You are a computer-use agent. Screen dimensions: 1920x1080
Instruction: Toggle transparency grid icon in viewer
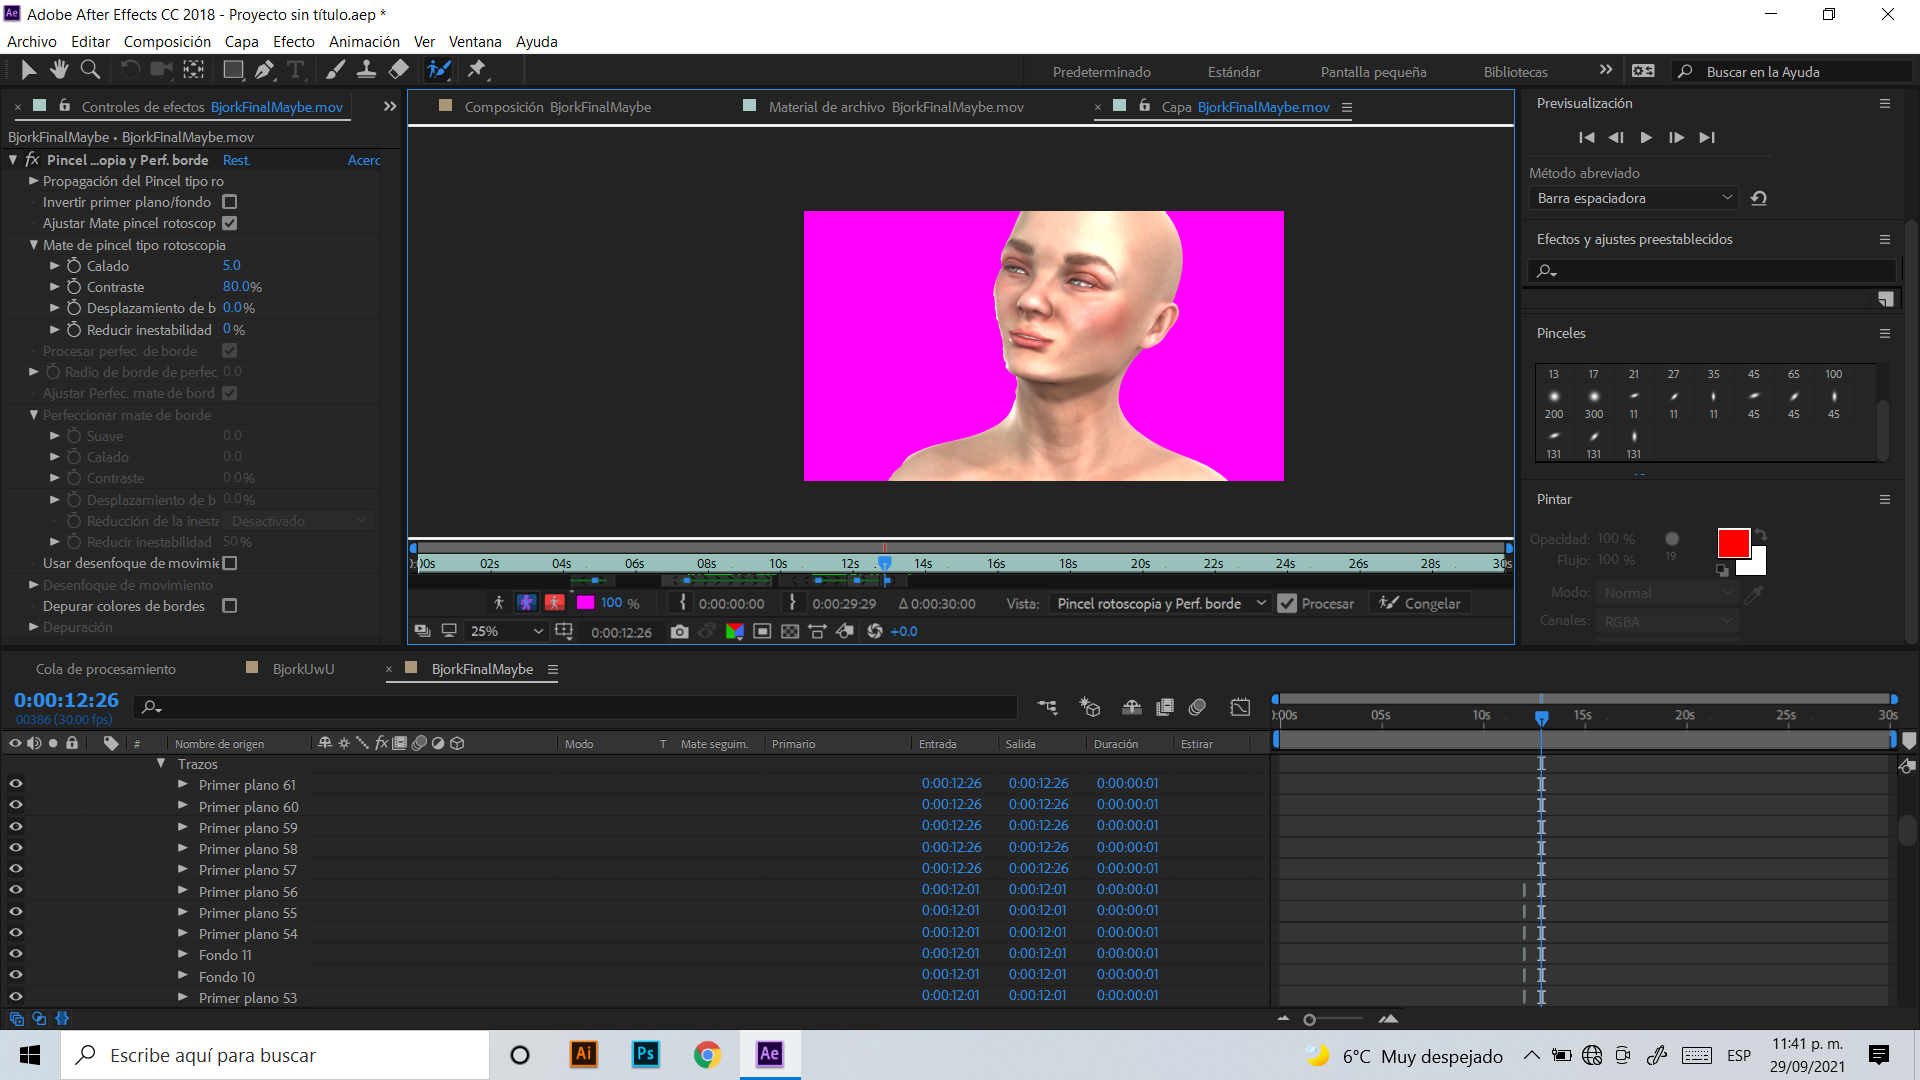click(x=790, y=632)
